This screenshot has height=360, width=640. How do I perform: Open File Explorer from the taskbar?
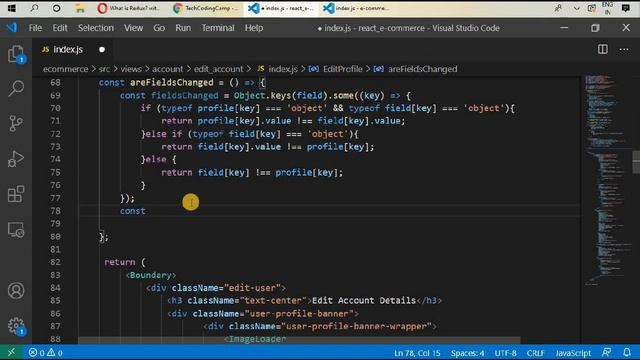pos(80,8)
